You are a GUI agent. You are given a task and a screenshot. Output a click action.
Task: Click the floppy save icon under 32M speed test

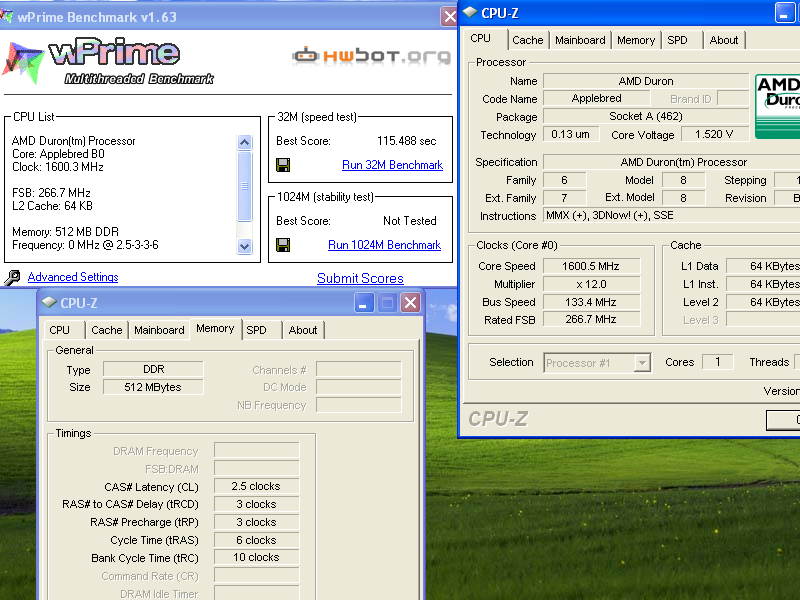click(x=283, y=165)
